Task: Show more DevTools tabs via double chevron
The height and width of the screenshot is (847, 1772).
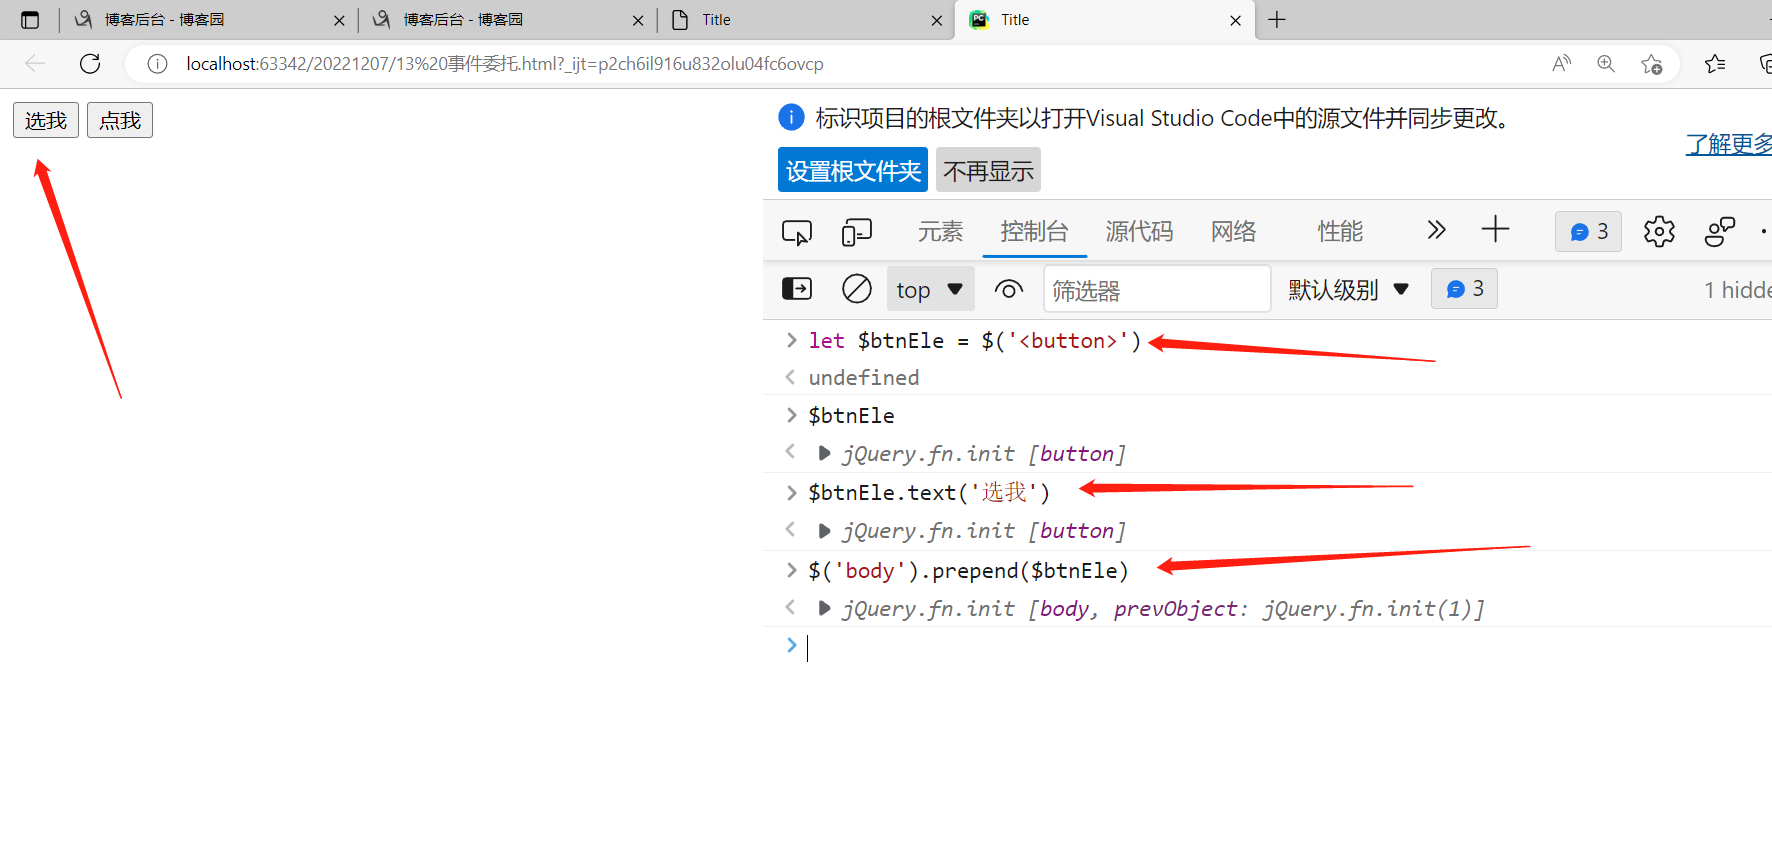Action: pyautogui.click(x=1436, y=230)
